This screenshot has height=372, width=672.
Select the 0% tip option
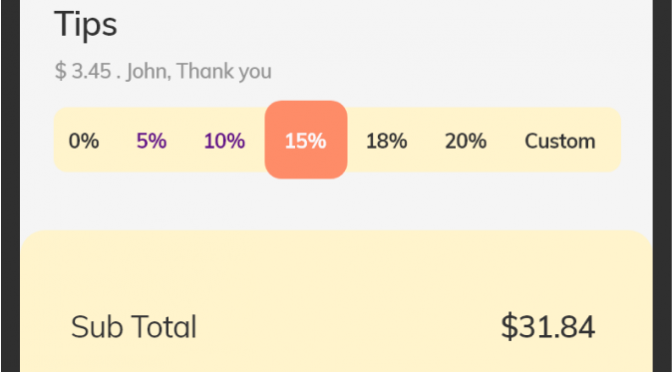coord(84,141)
